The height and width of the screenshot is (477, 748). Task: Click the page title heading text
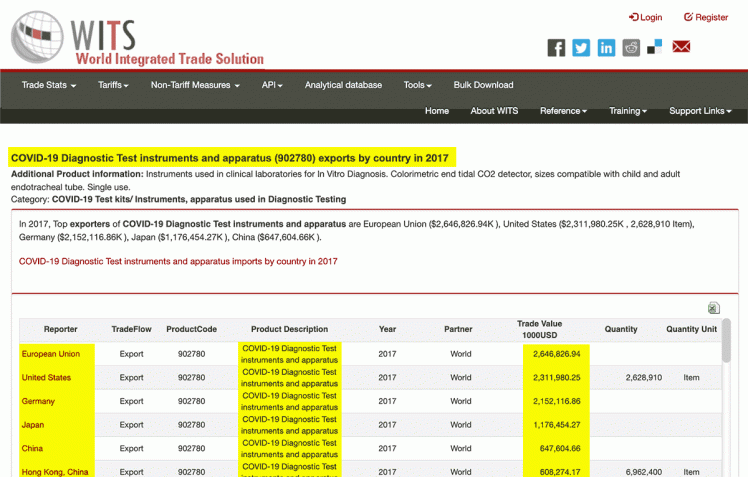(x=230, y=158)
